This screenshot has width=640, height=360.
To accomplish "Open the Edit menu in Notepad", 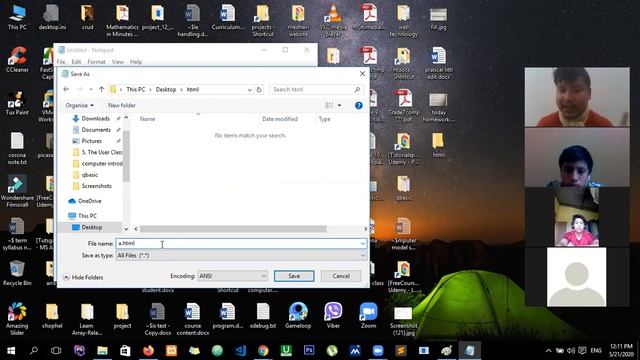I will point(76,62).
